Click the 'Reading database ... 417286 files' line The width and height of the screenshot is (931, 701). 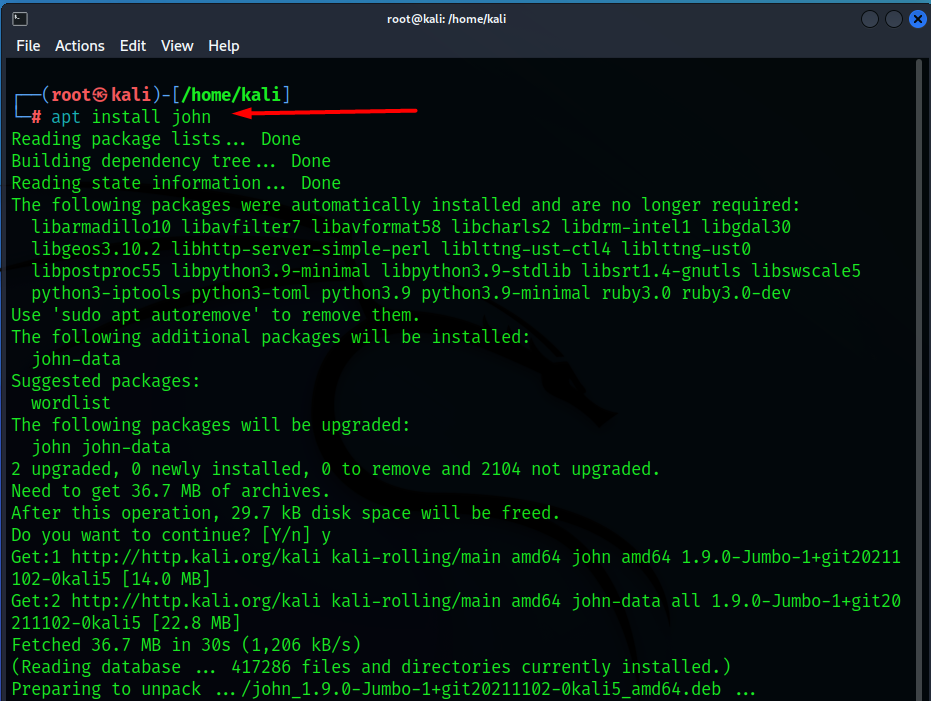371,667
